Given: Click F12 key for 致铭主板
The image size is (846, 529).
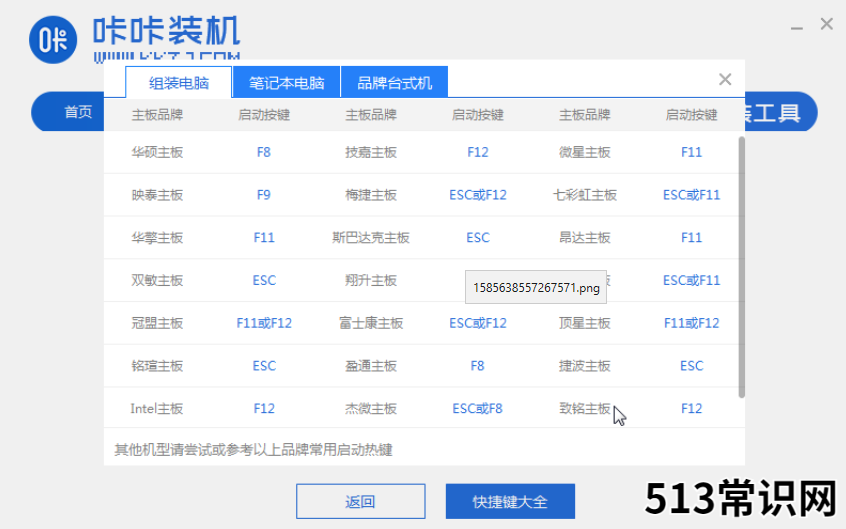Looking at the screenshot, I should tap(691, 408).
